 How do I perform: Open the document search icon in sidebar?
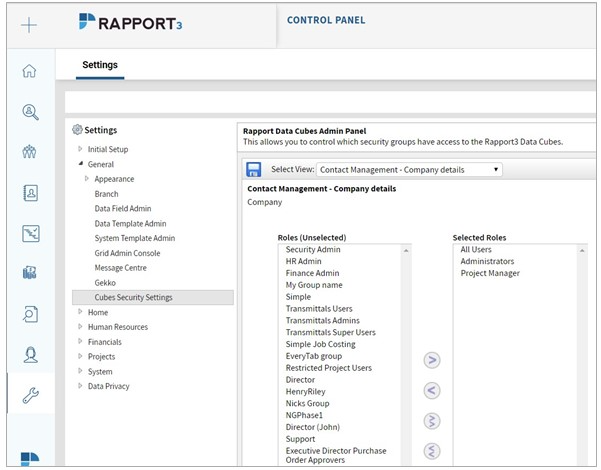pos(30,314)
